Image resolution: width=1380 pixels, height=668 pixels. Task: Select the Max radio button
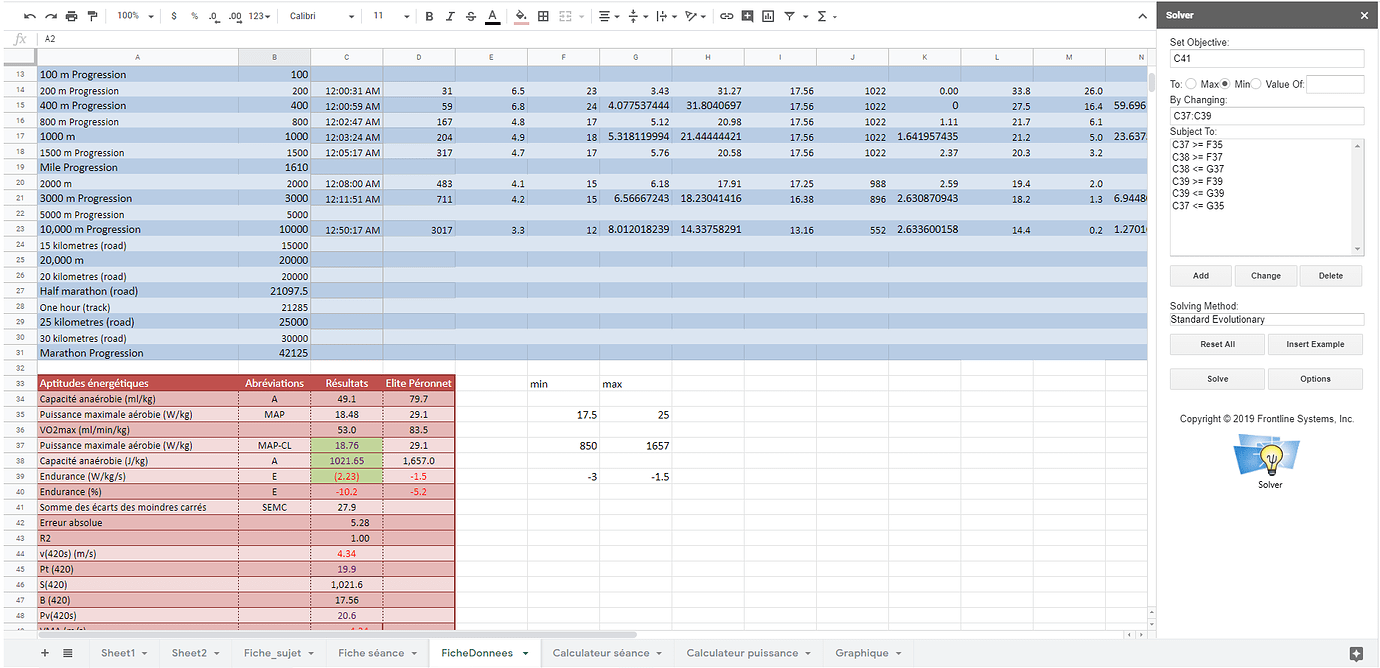tap(1190, 84)
